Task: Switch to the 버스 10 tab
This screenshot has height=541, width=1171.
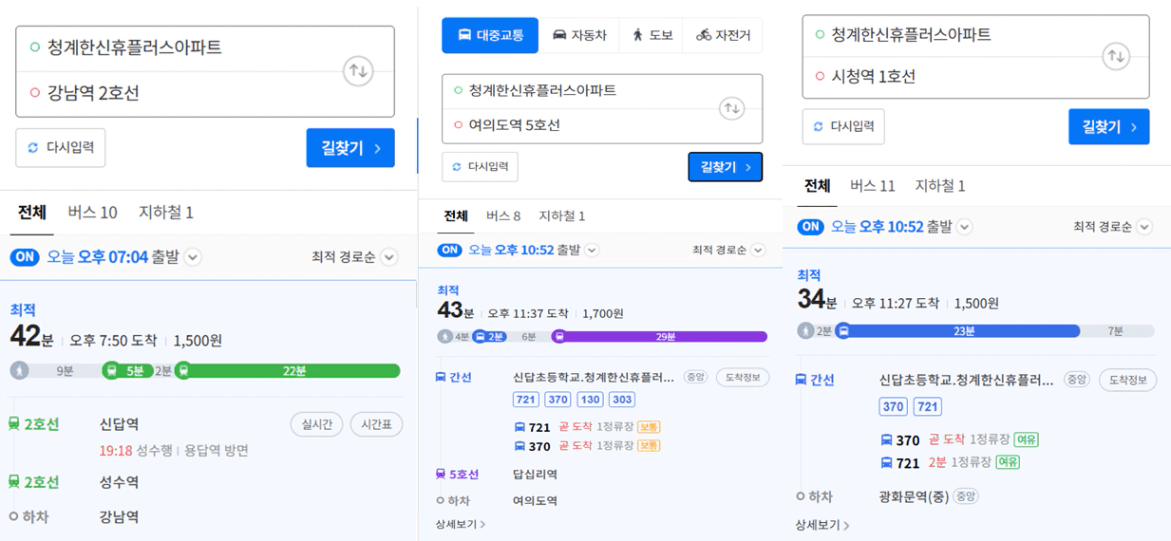Action: pyautogui.click(x=93, y=212)
